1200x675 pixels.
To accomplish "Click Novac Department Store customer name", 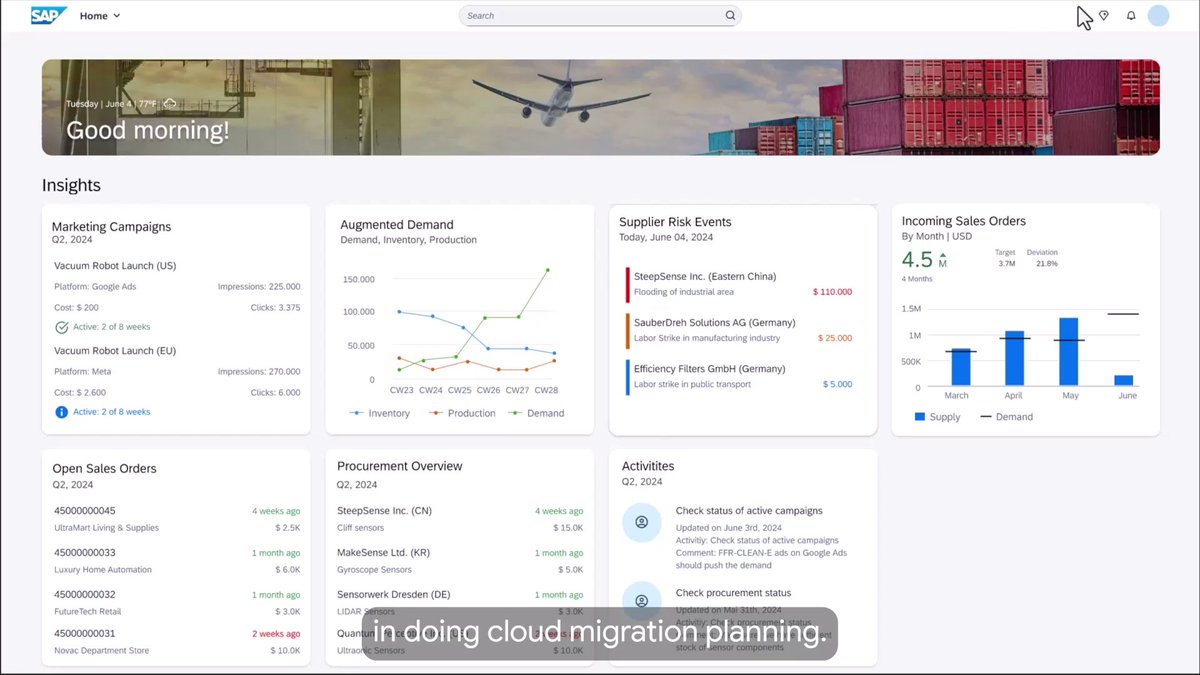I will coord(101,651).
